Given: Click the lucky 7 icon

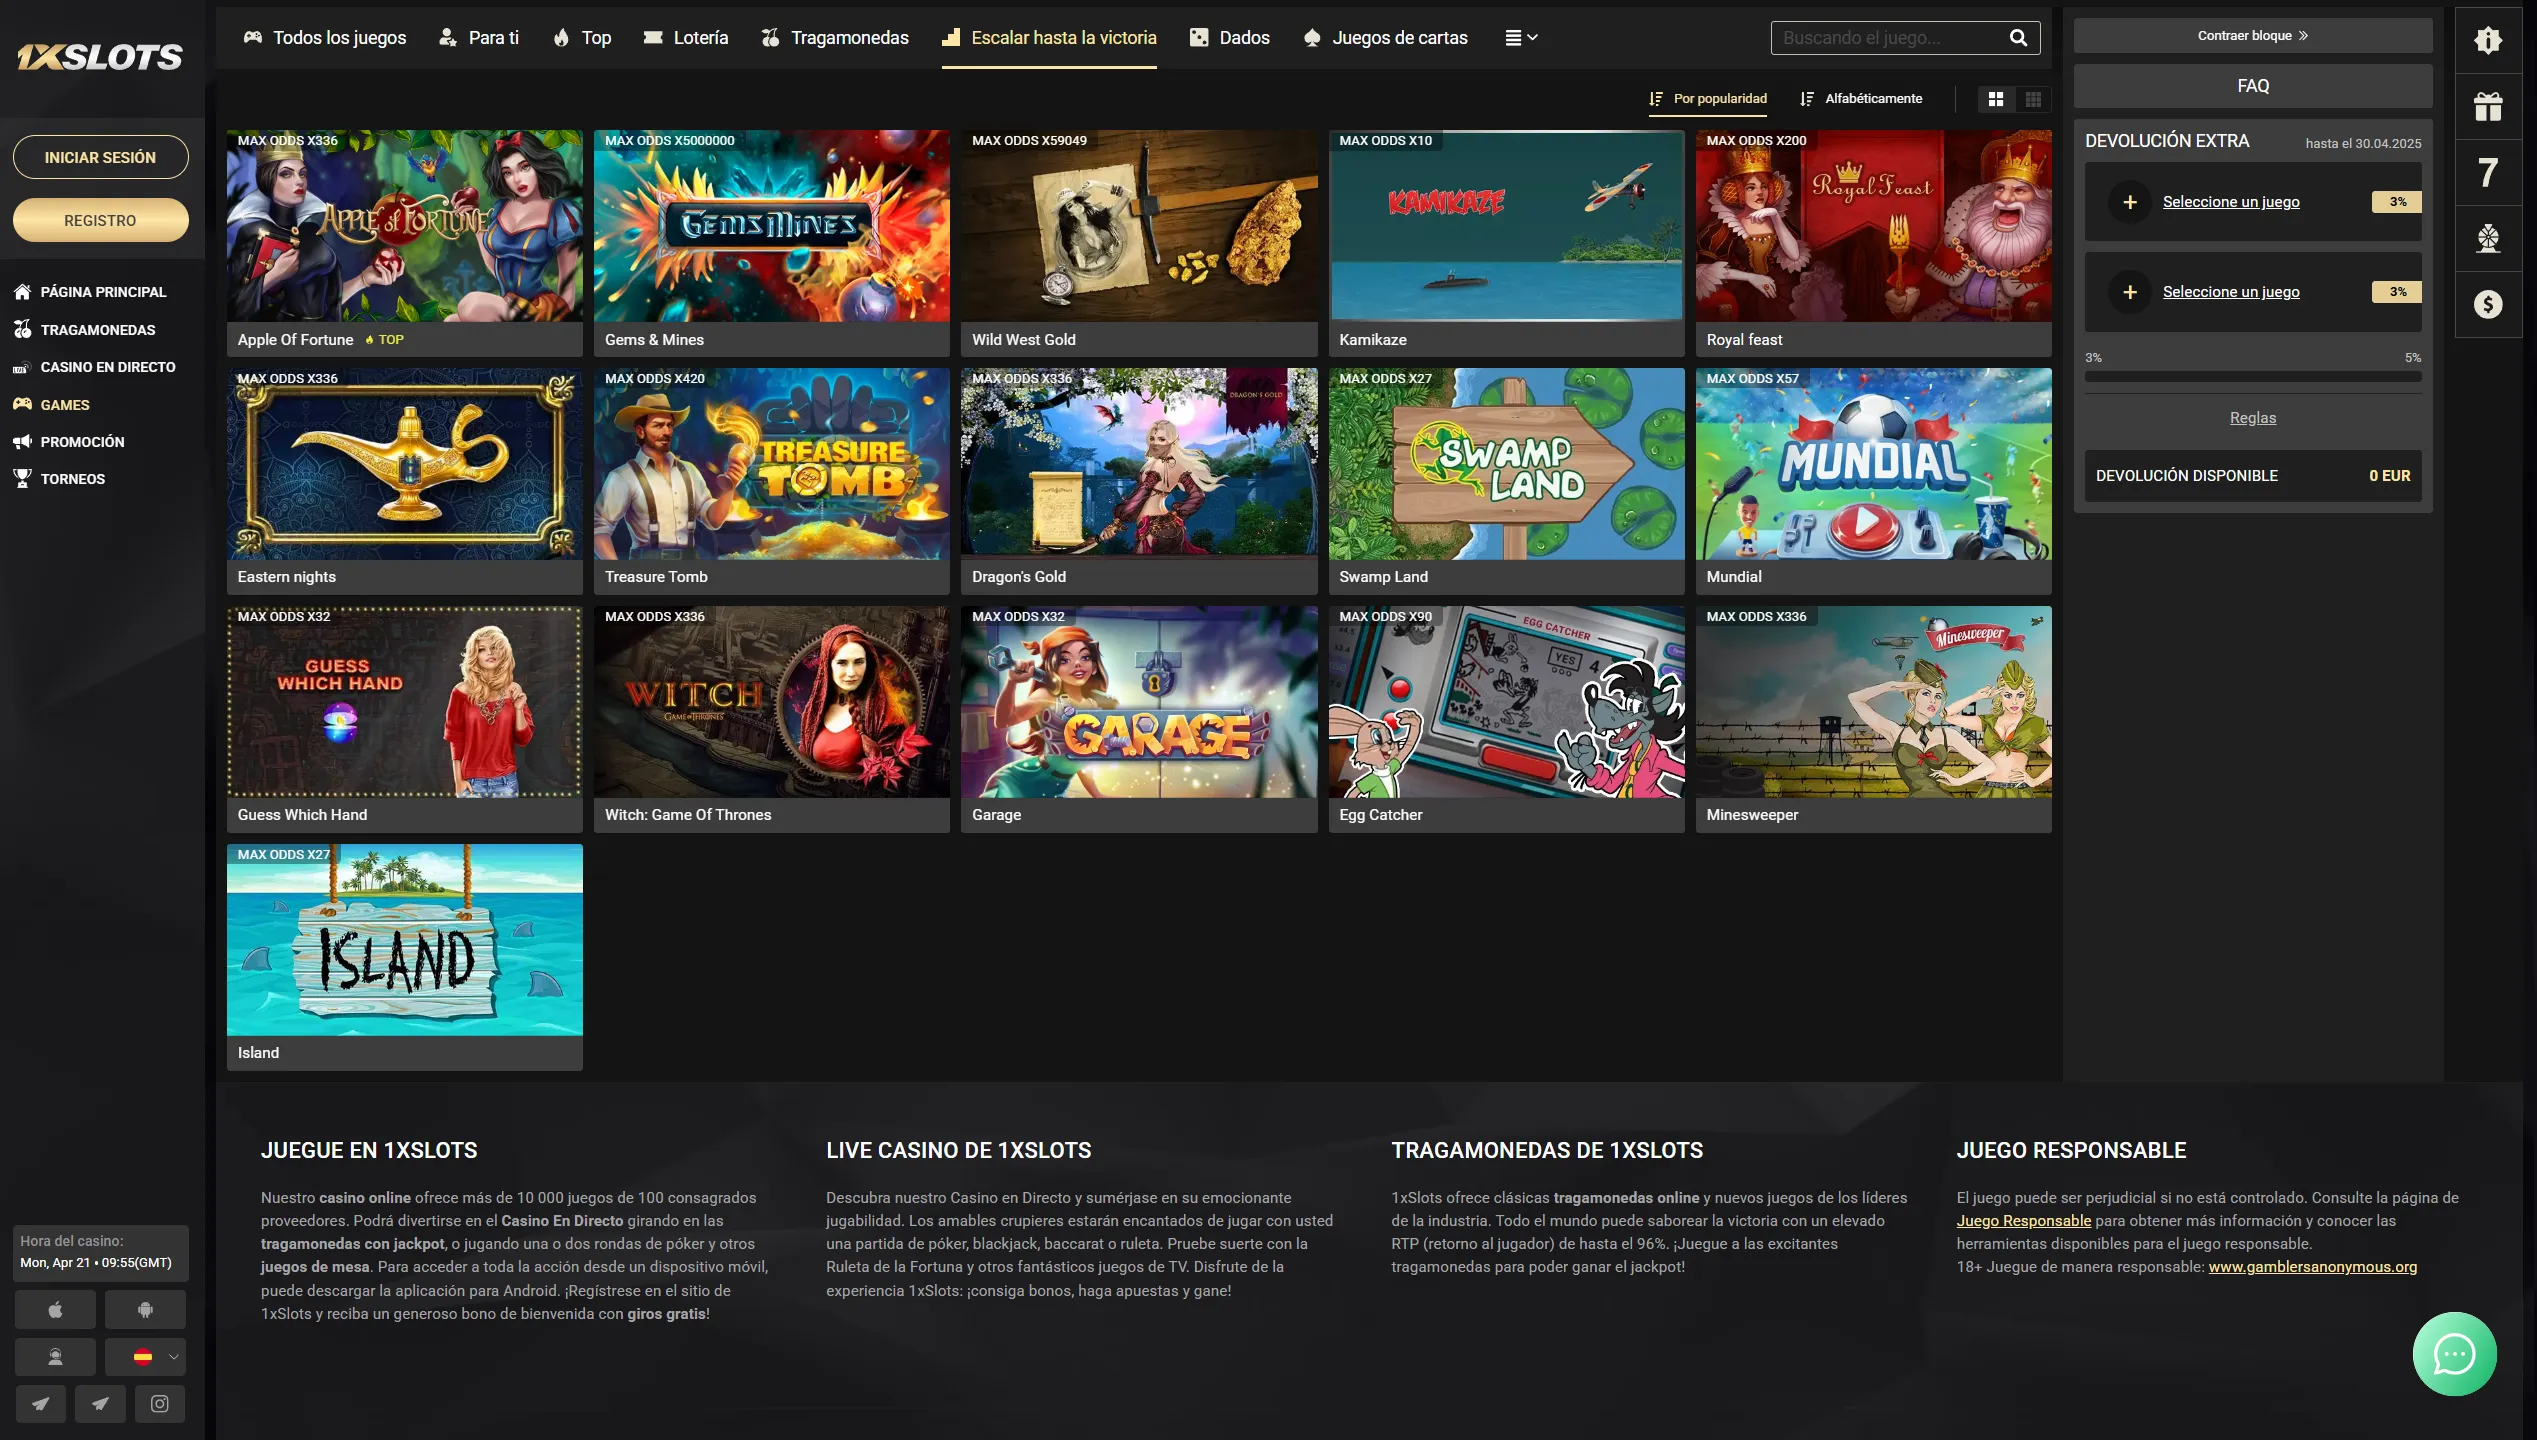Looking at the screenshot, I should tap(2488, 172).
